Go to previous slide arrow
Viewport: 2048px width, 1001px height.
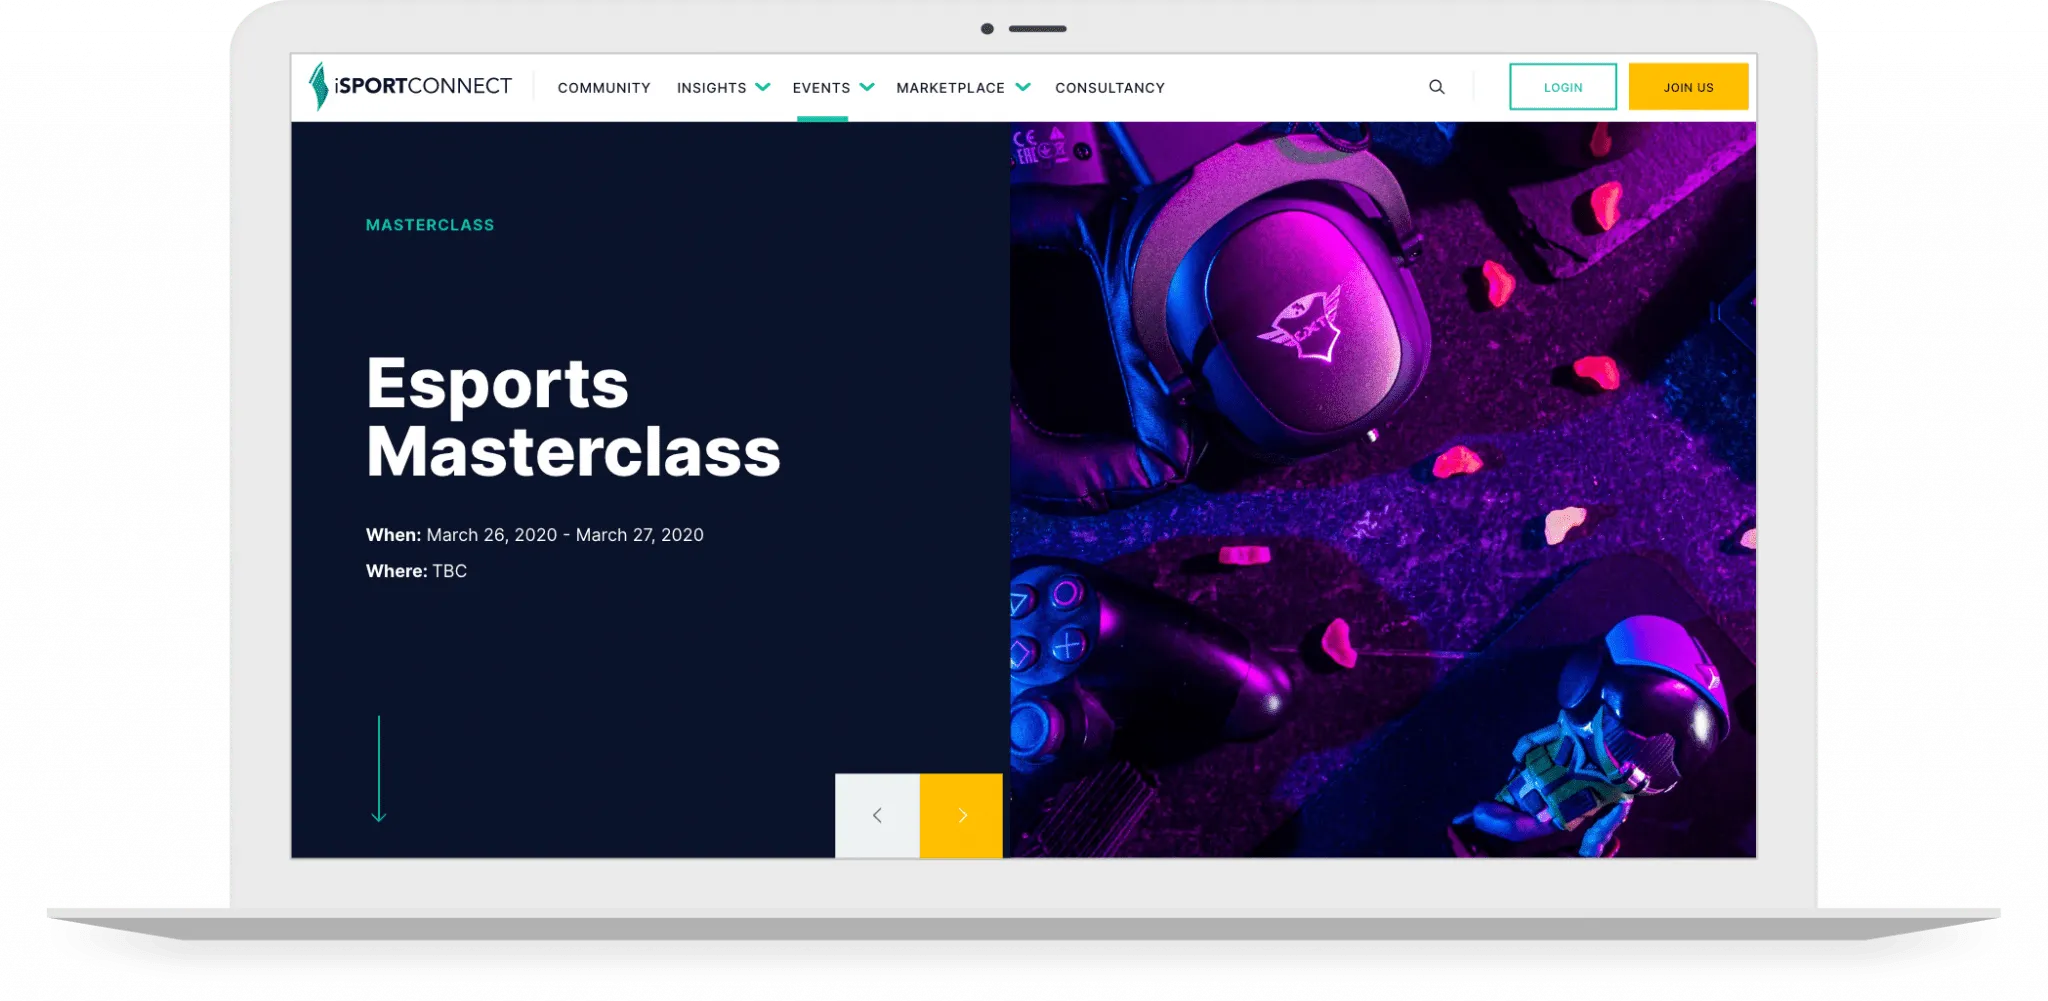[877, 815]
